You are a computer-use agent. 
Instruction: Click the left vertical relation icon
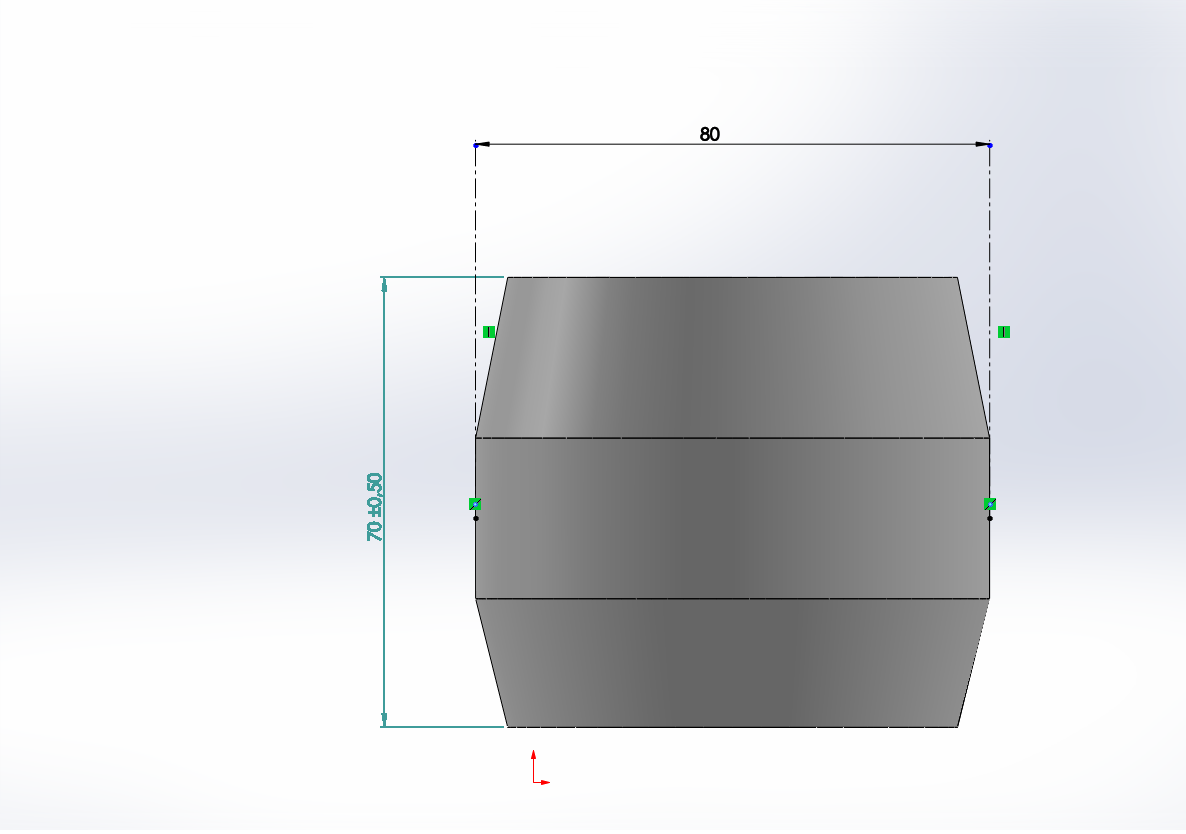tap(489, 331)
